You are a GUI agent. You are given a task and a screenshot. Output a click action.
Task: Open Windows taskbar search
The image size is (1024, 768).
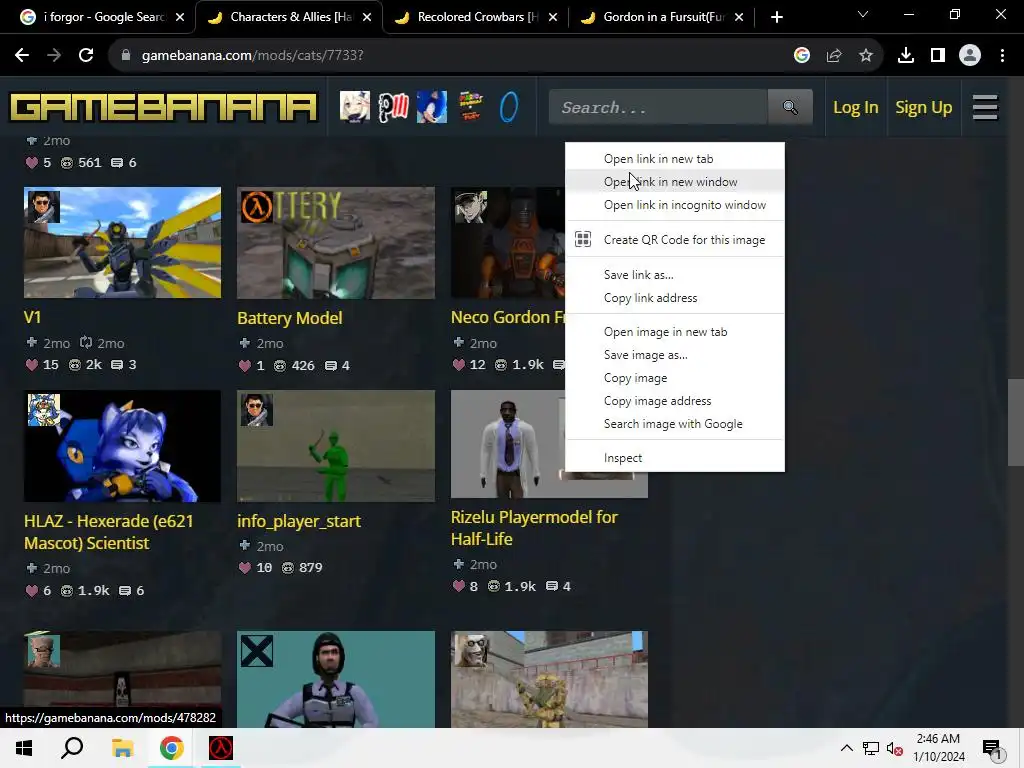coord(72,748)
